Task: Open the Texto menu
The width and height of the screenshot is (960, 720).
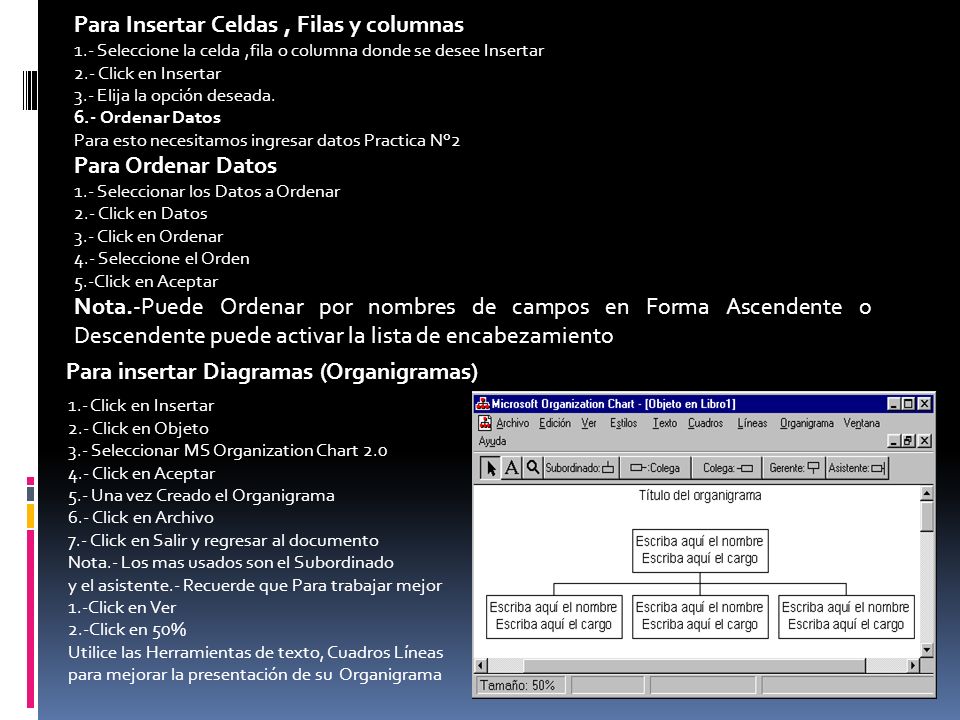Action: click(664, 423)
